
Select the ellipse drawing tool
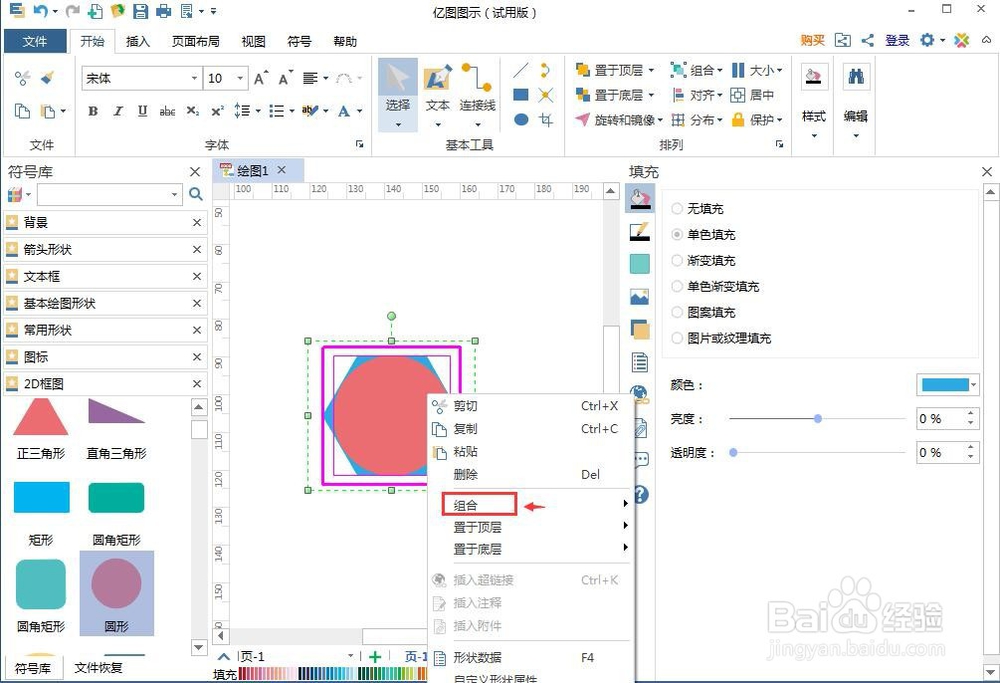pos(521,119)
